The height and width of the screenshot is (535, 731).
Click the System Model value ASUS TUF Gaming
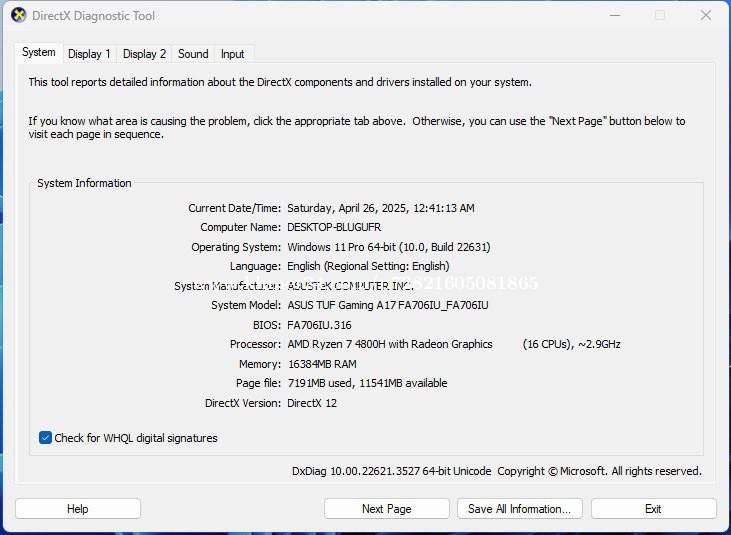(387, 305)
